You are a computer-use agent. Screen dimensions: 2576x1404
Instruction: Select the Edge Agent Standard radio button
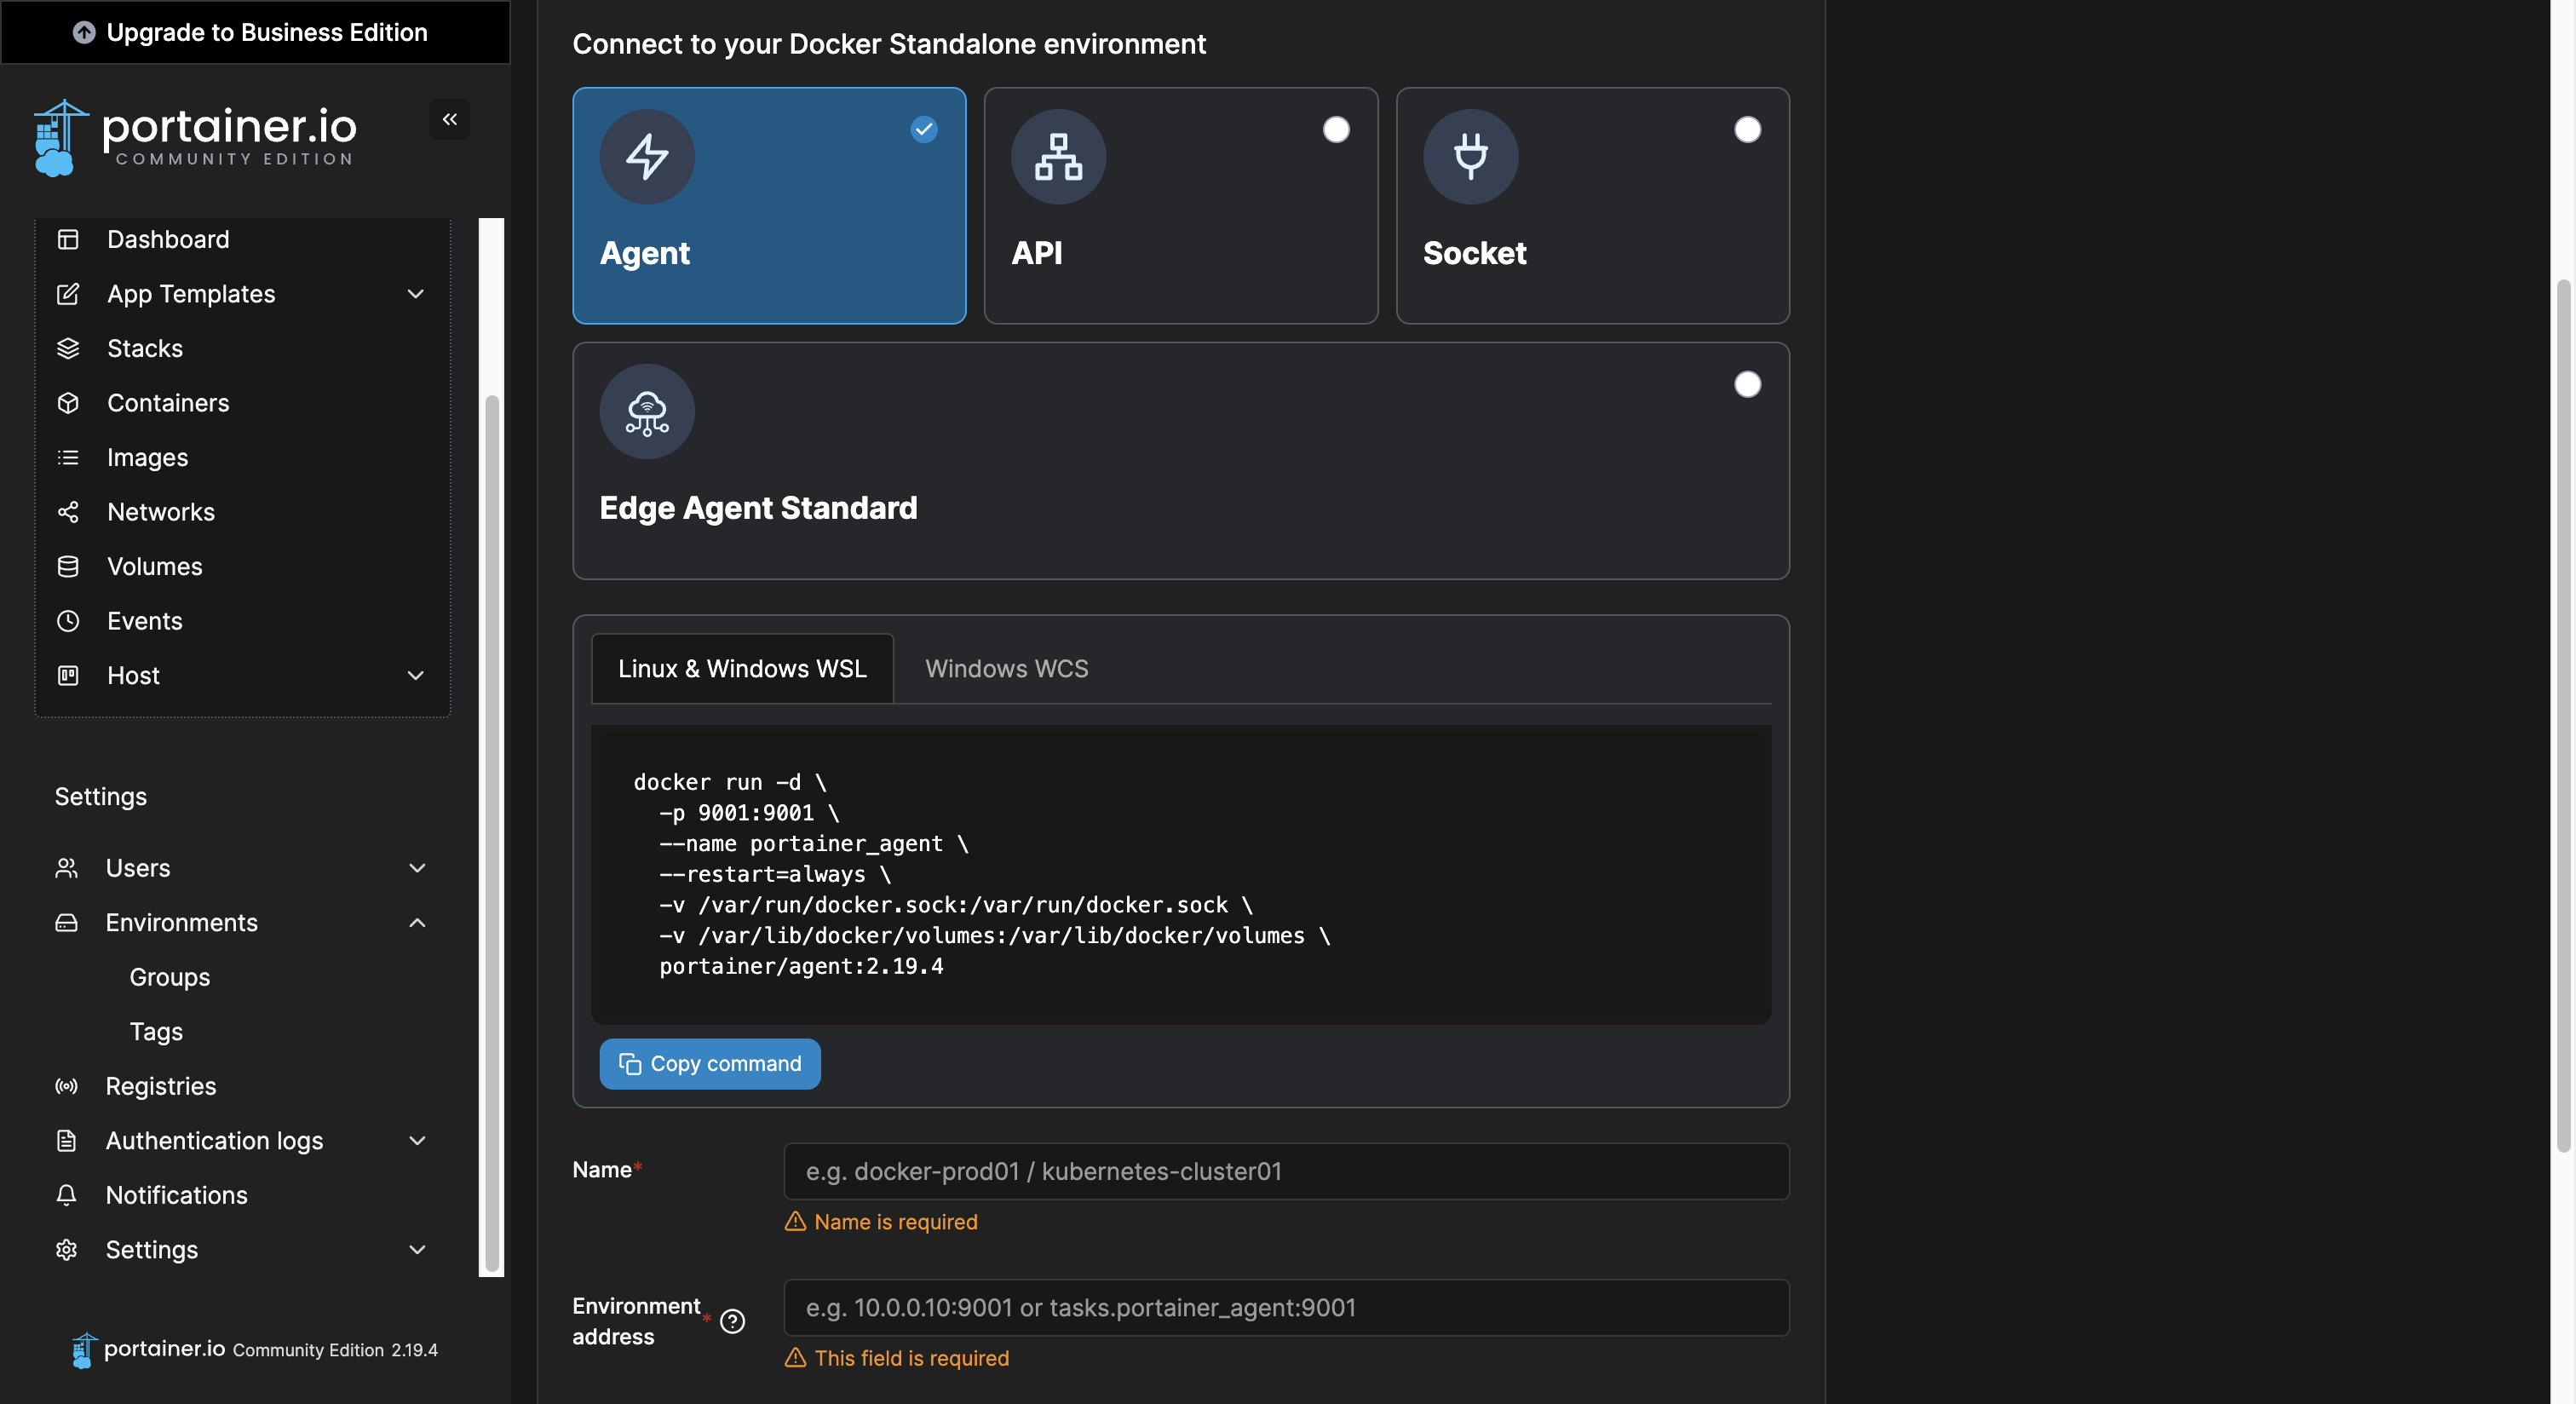(x=1747, y=384)
